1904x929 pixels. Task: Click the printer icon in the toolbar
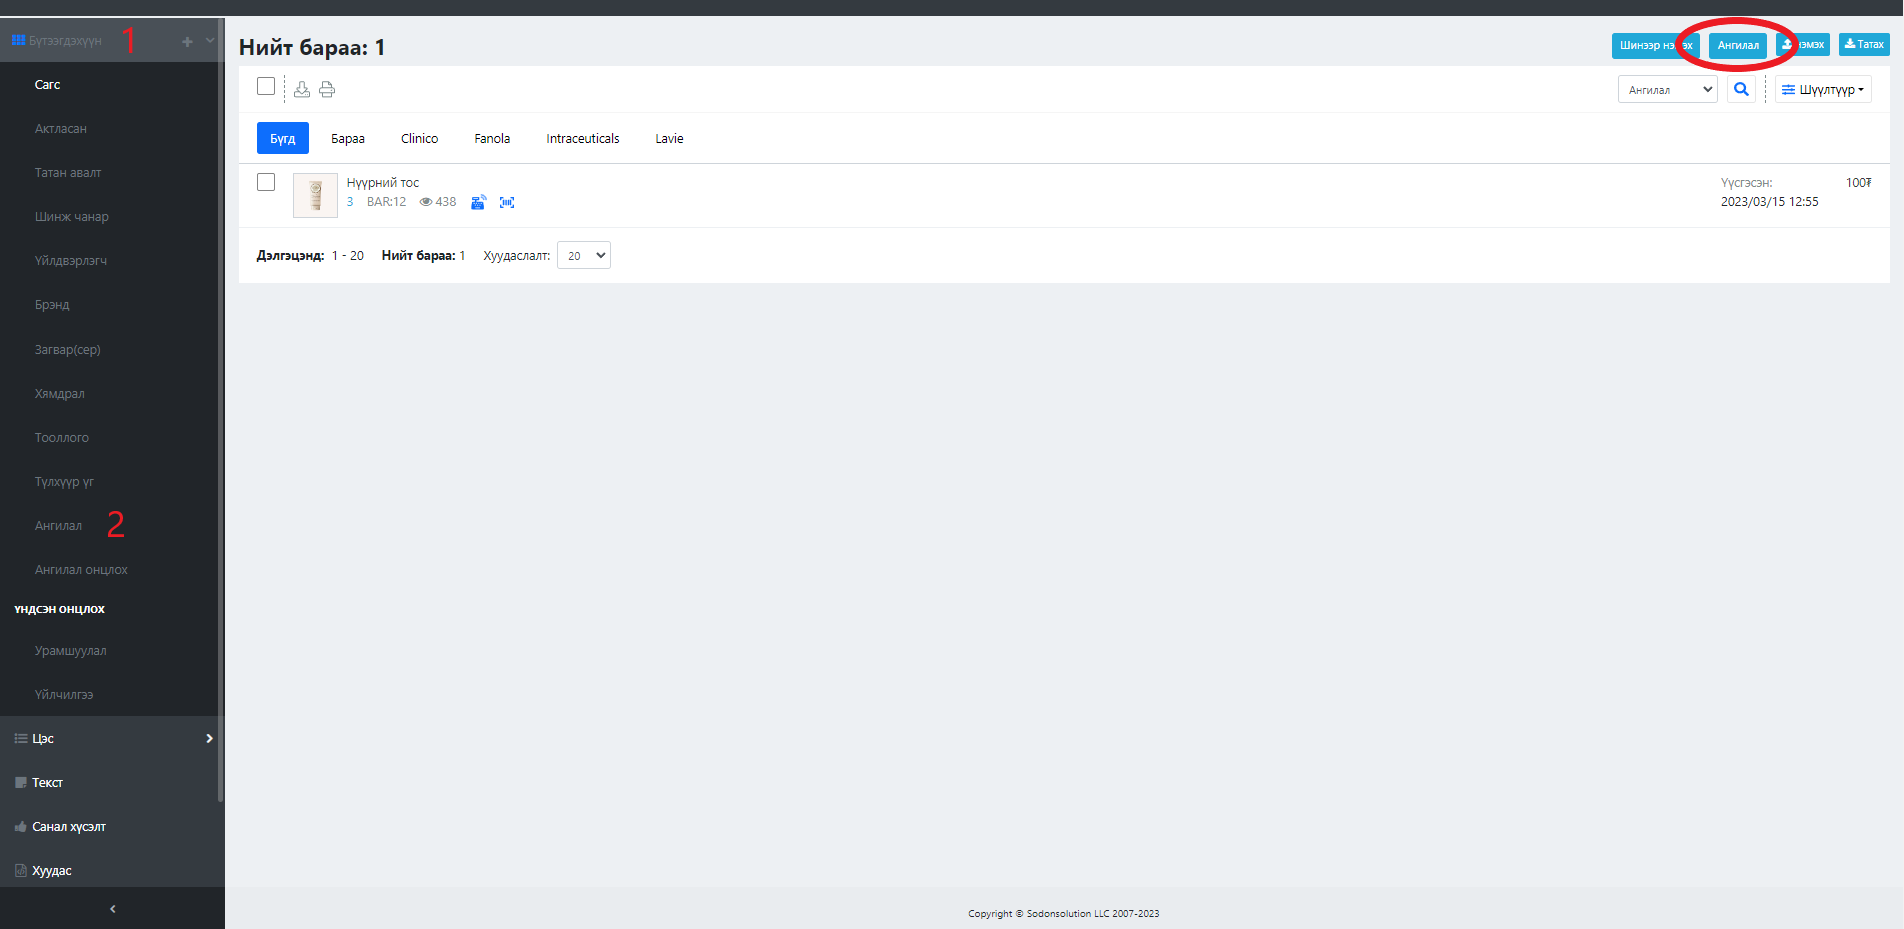(x=327, y=90)
